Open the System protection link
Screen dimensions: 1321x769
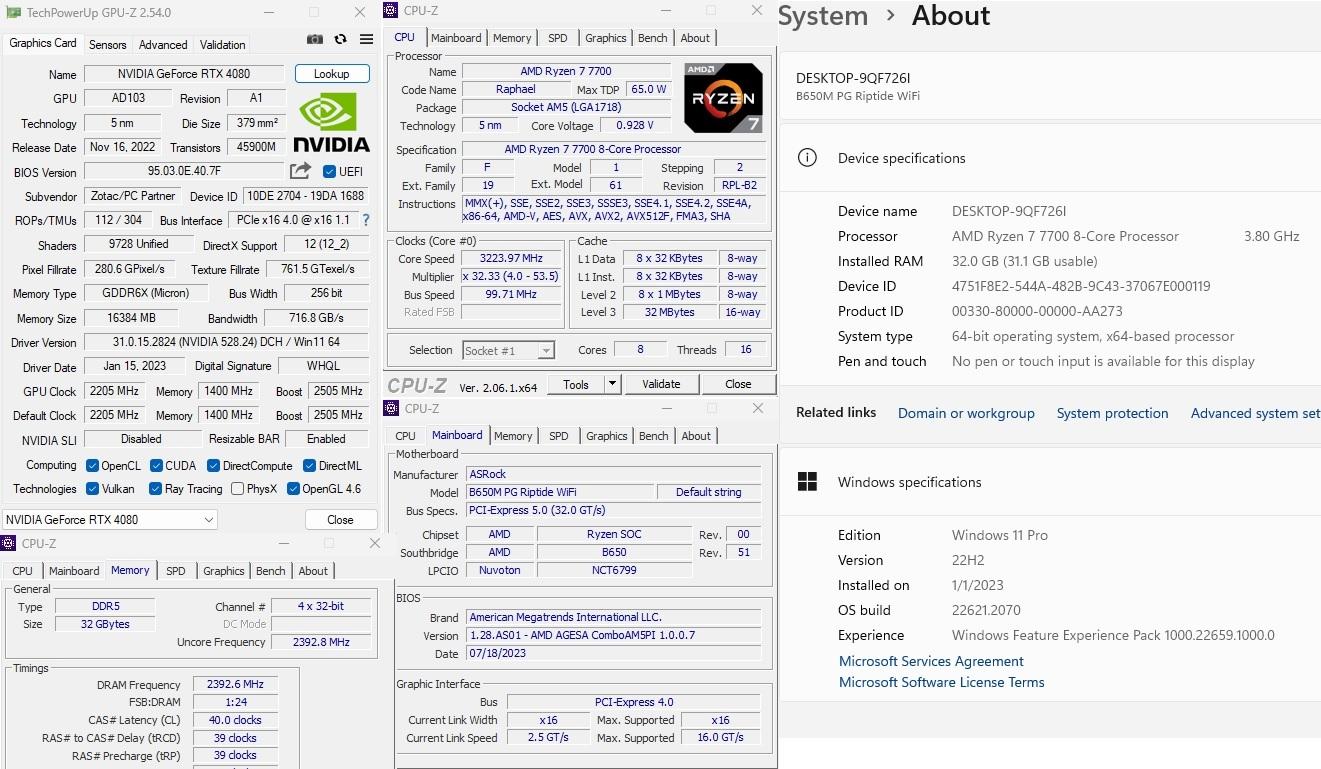tap(1112, 413)
